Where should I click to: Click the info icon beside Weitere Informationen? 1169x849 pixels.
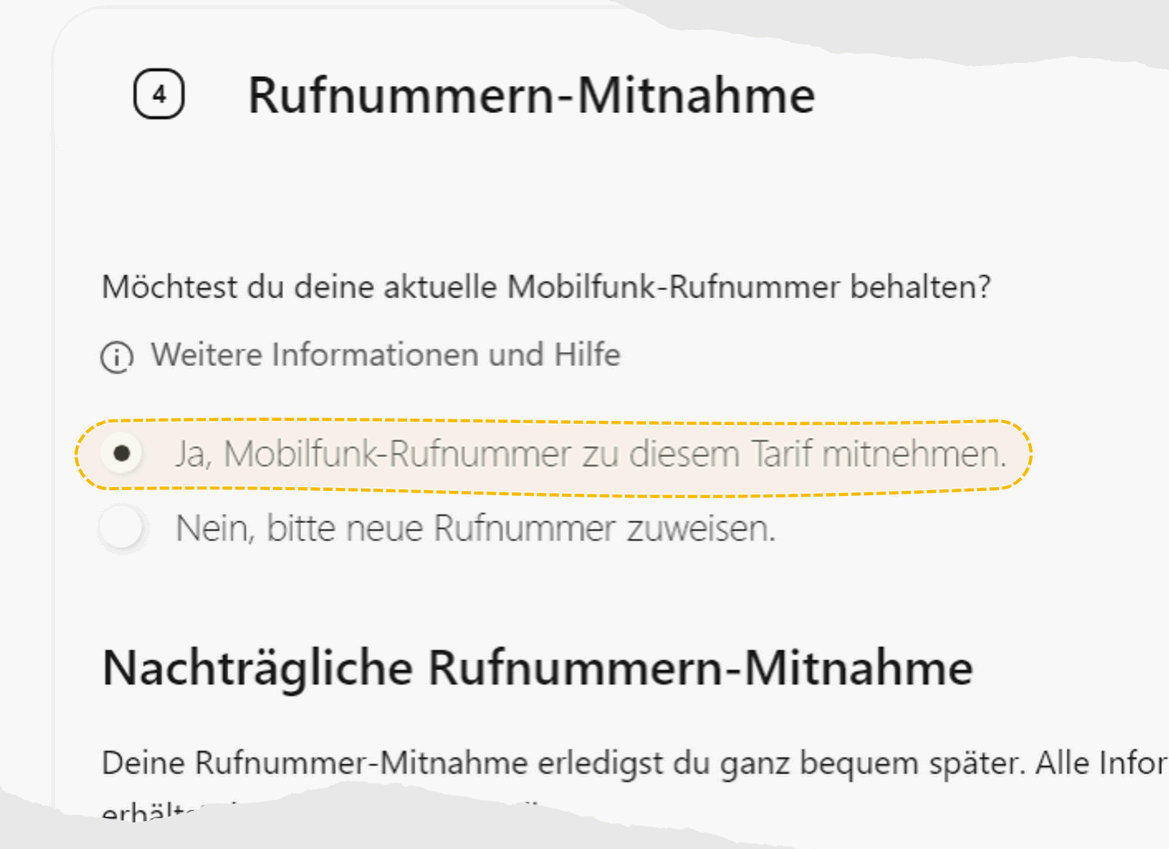(117, 354)
